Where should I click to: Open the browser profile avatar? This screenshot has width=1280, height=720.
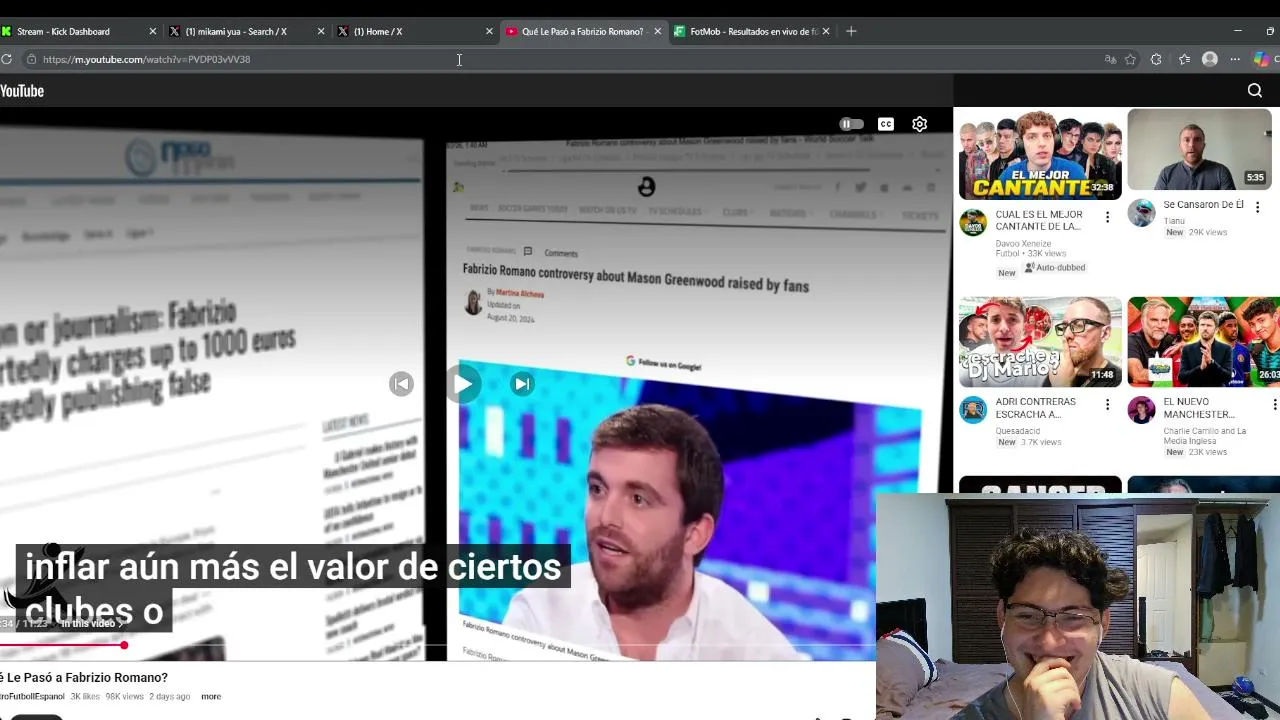tap(1210, 59)
